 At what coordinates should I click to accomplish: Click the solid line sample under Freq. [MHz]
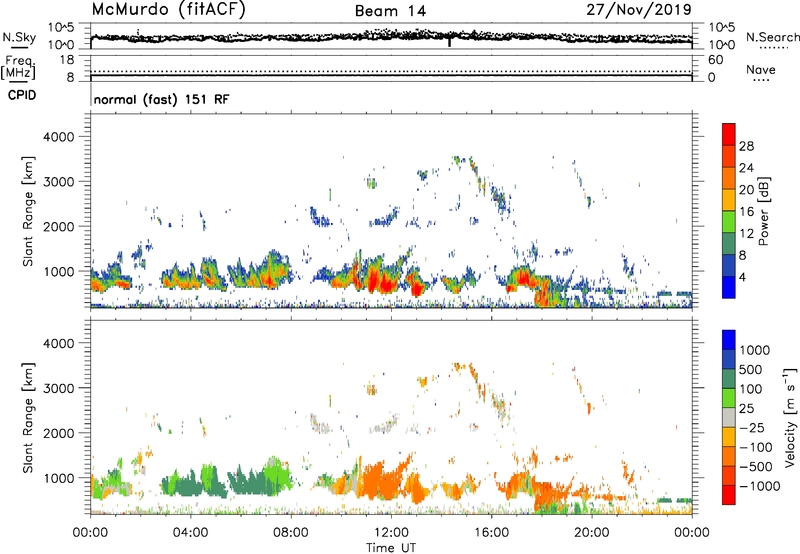tap(19, 81)
